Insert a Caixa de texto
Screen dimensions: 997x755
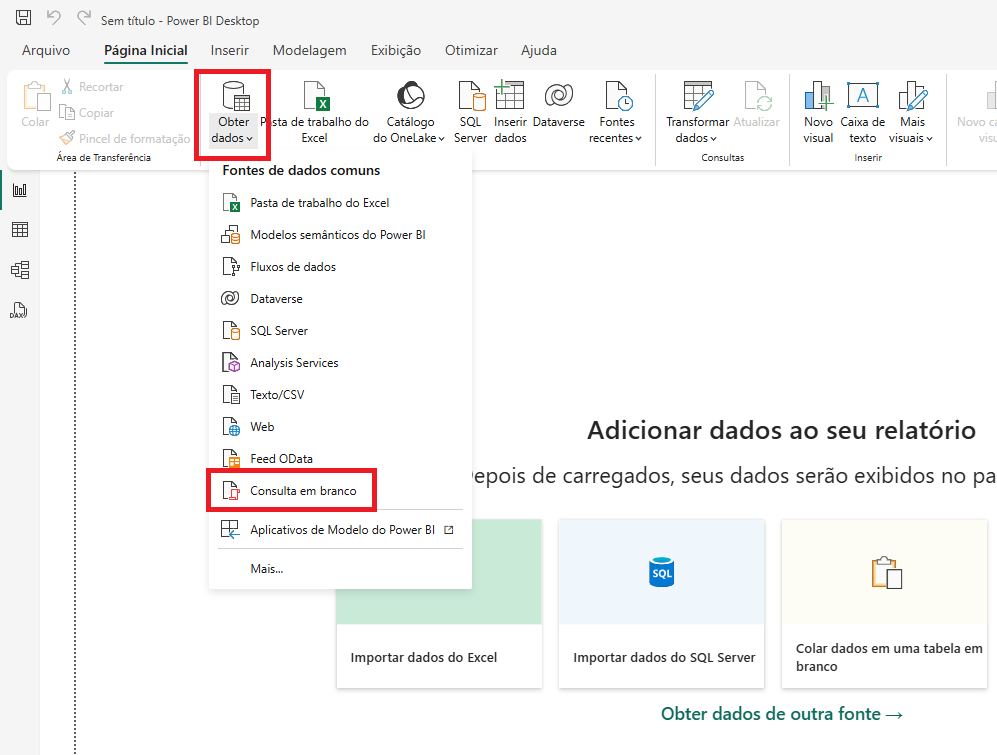click(863, 113)
